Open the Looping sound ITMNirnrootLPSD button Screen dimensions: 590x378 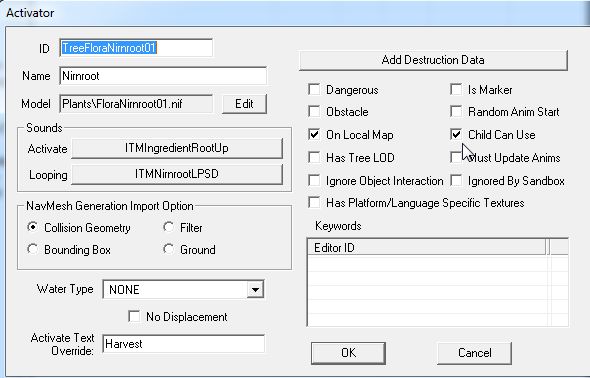pyautogui.click(x=177, y=174)
